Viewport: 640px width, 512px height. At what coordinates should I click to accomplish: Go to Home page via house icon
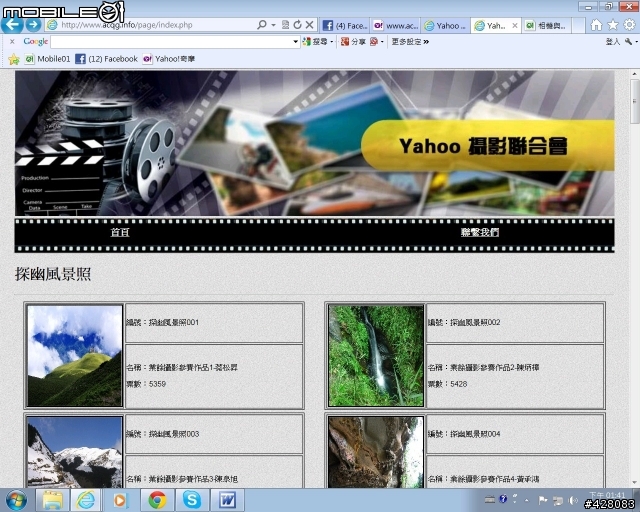(x=596, y=25)
